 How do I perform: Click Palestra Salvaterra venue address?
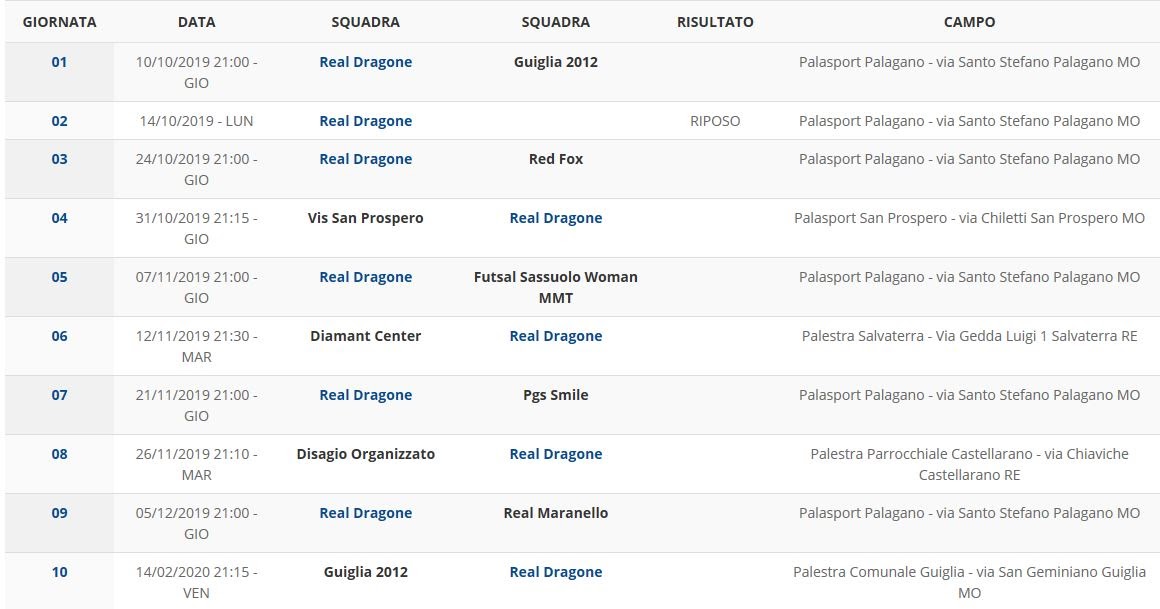[969, 336]
